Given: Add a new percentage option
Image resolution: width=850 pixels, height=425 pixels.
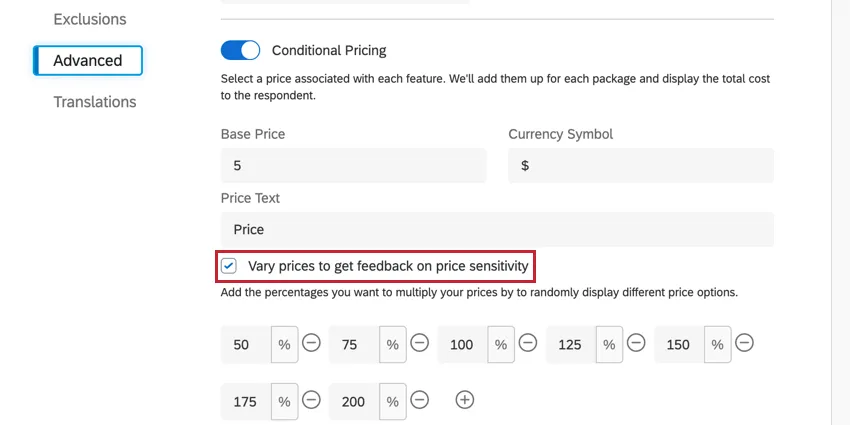Looking at the screenshot, I should pyautogui.click(x=464, y=401).
